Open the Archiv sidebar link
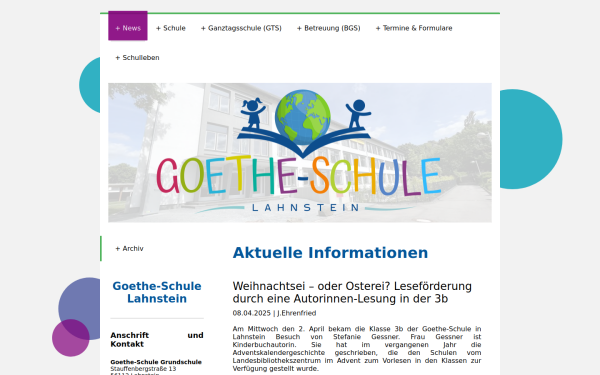The height and width of the screenshot is (375, 600). [129, 249]
